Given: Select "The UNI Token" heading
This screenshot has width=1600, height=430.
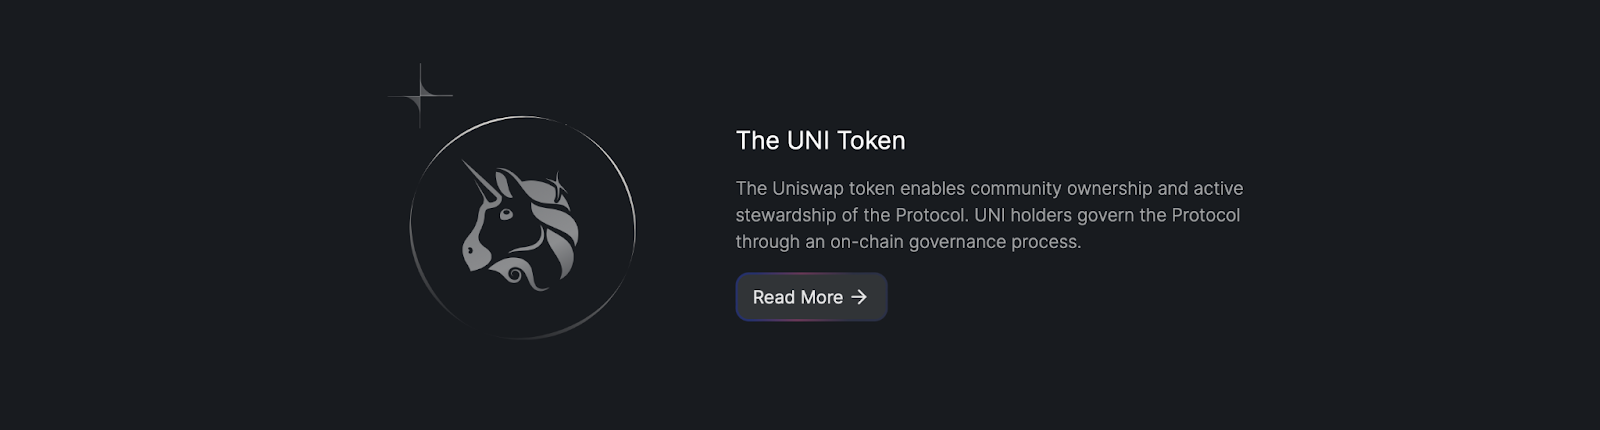Looking at the screenshot, I should pos(820,140).
